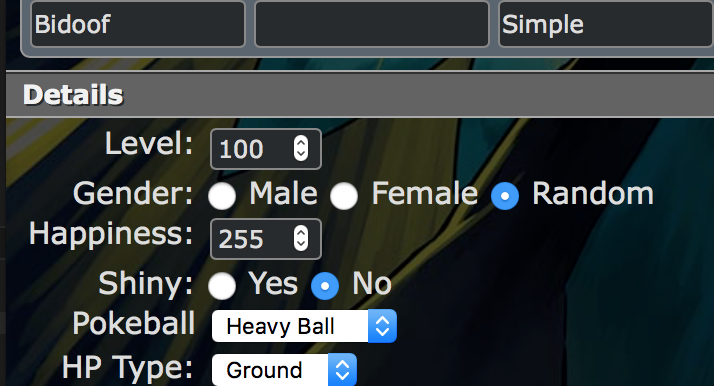Select the Female gender radio button
714x386 pixels.
click(344, 196)
